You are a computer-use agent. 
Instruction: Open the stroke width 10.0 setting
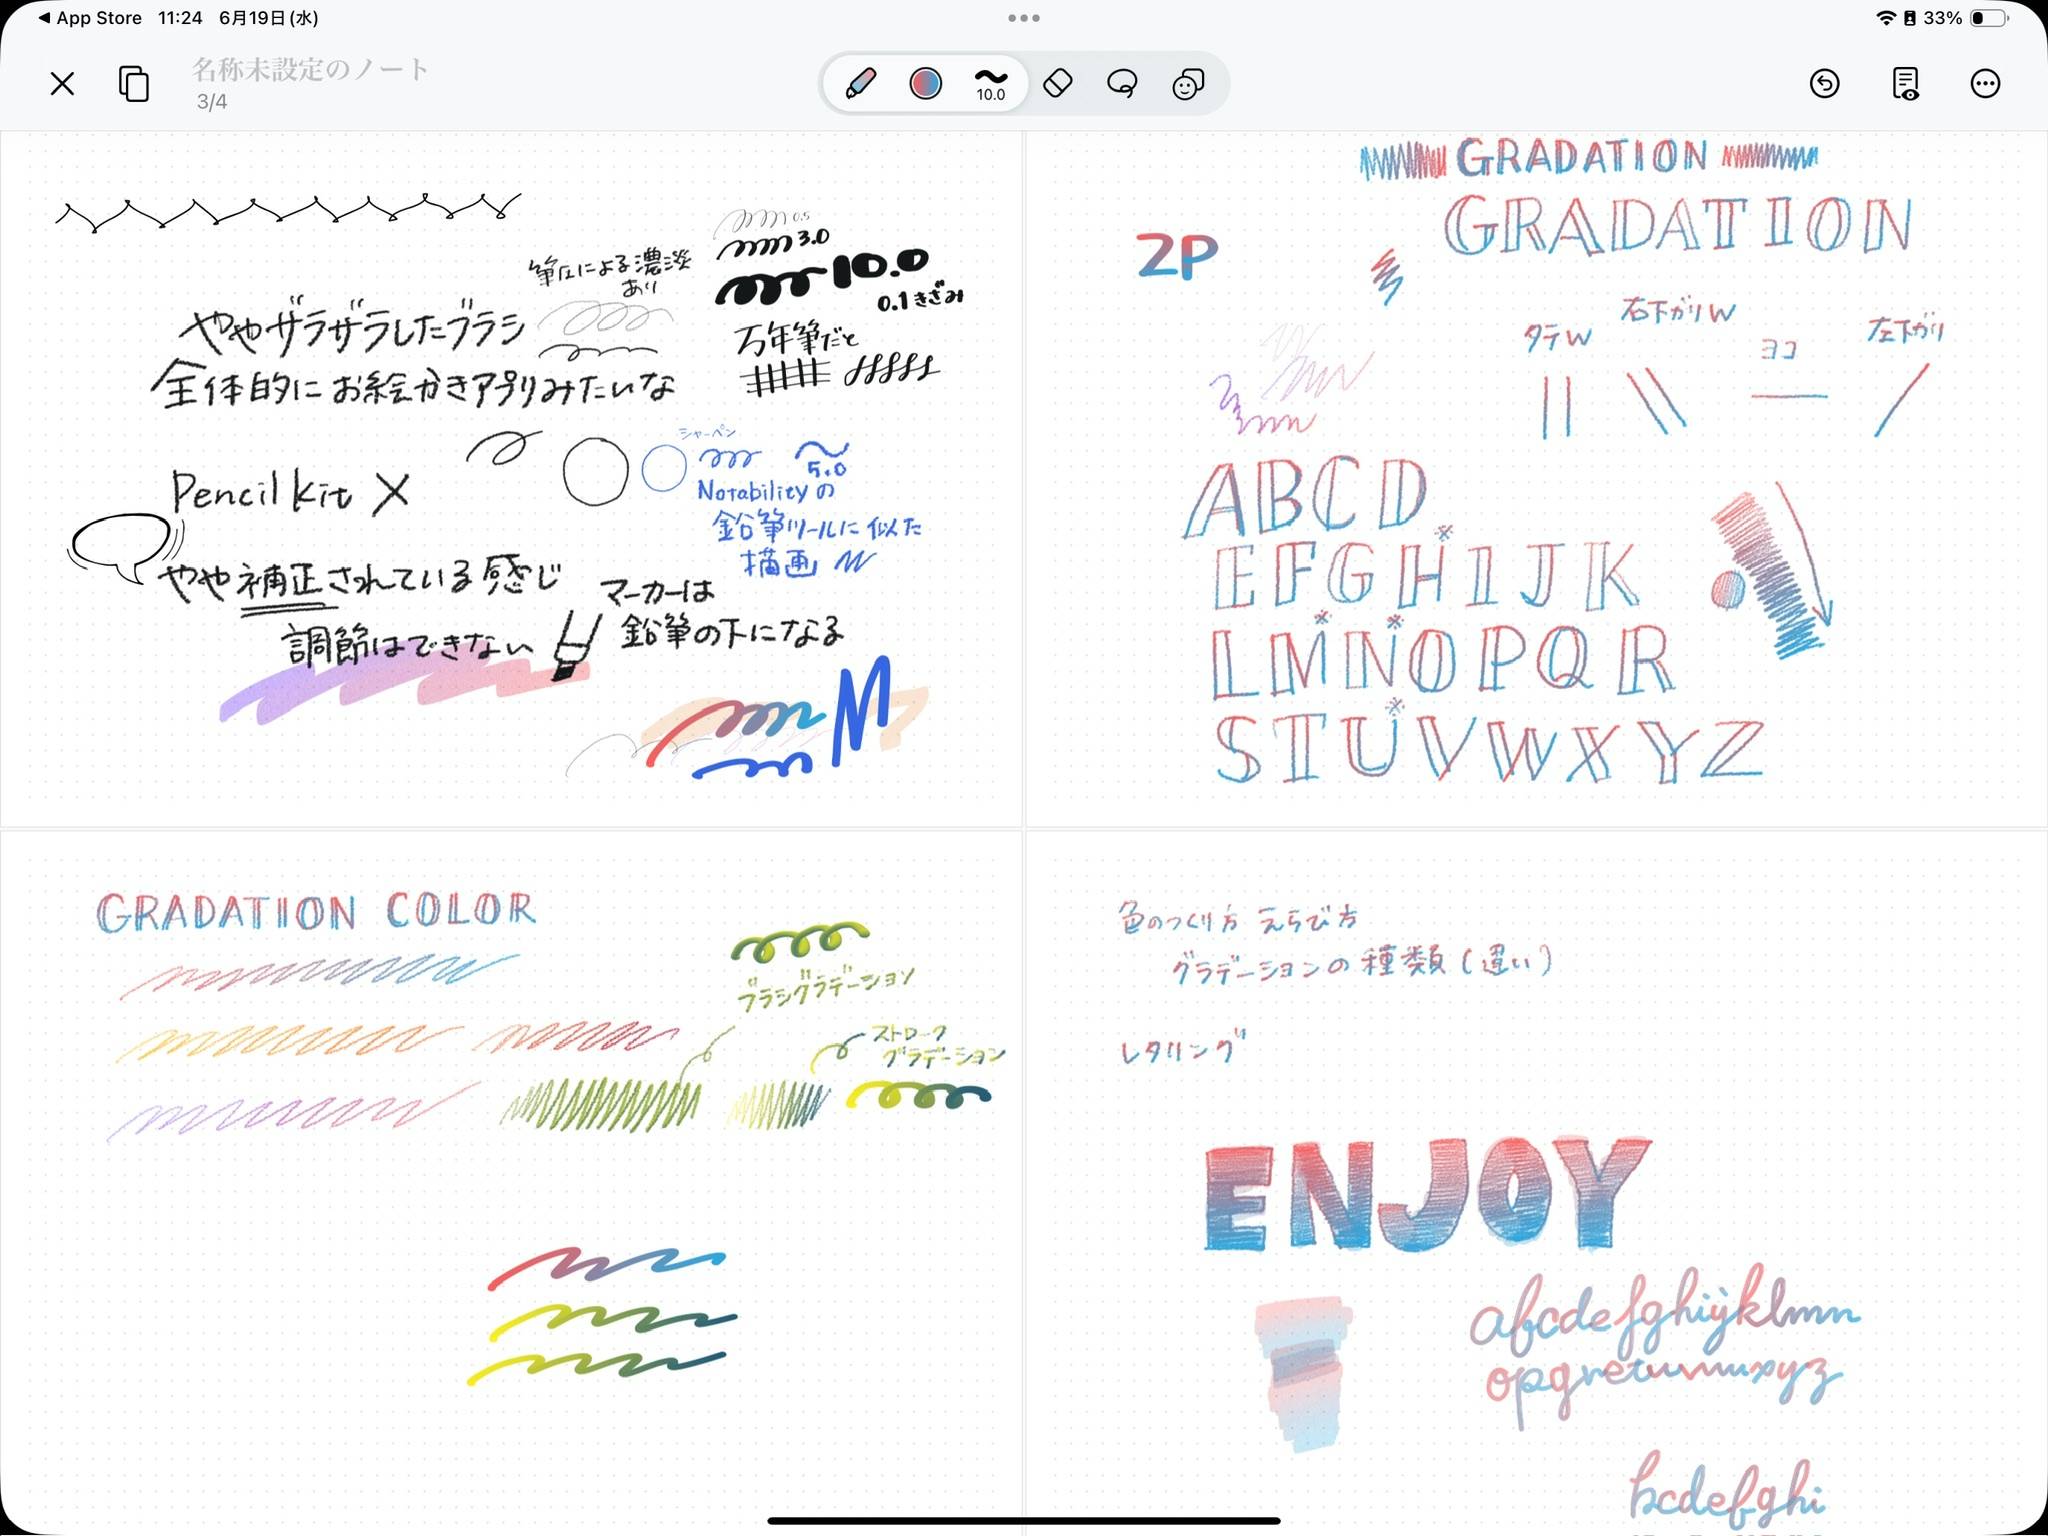[x=990, y=84]
